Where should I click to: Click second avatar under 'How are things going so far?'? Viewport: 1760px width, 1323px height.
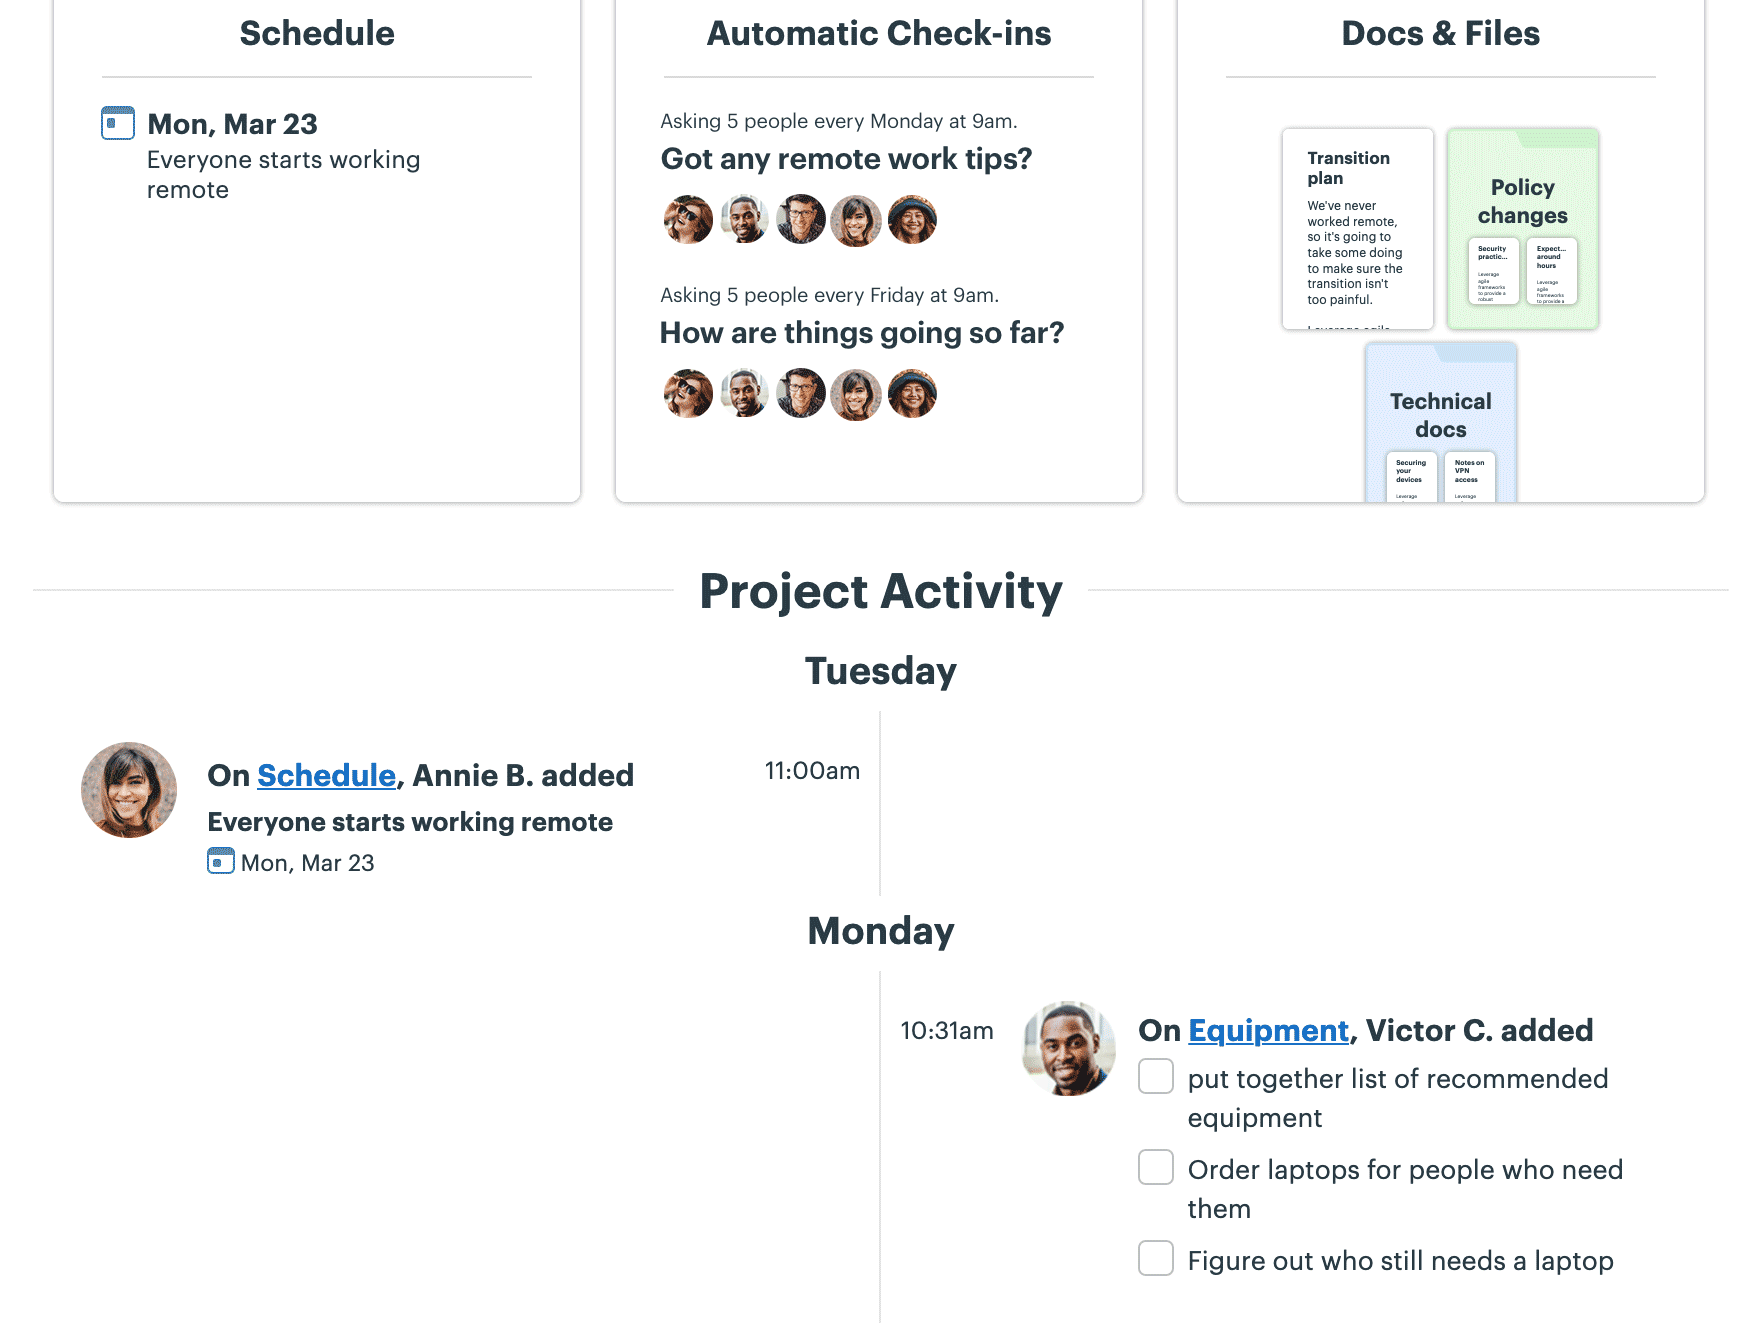tap(744, 394)
